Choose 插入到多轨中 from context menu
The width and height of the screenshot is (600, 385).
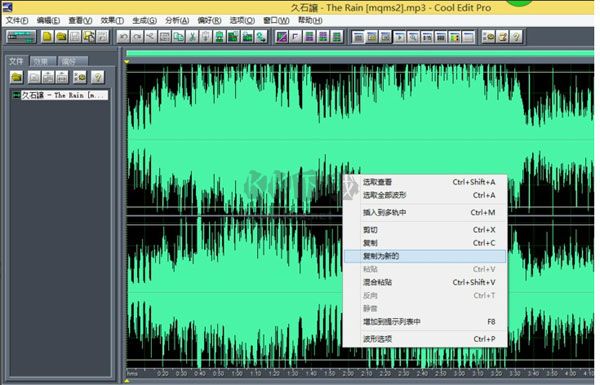coord(425,212)
